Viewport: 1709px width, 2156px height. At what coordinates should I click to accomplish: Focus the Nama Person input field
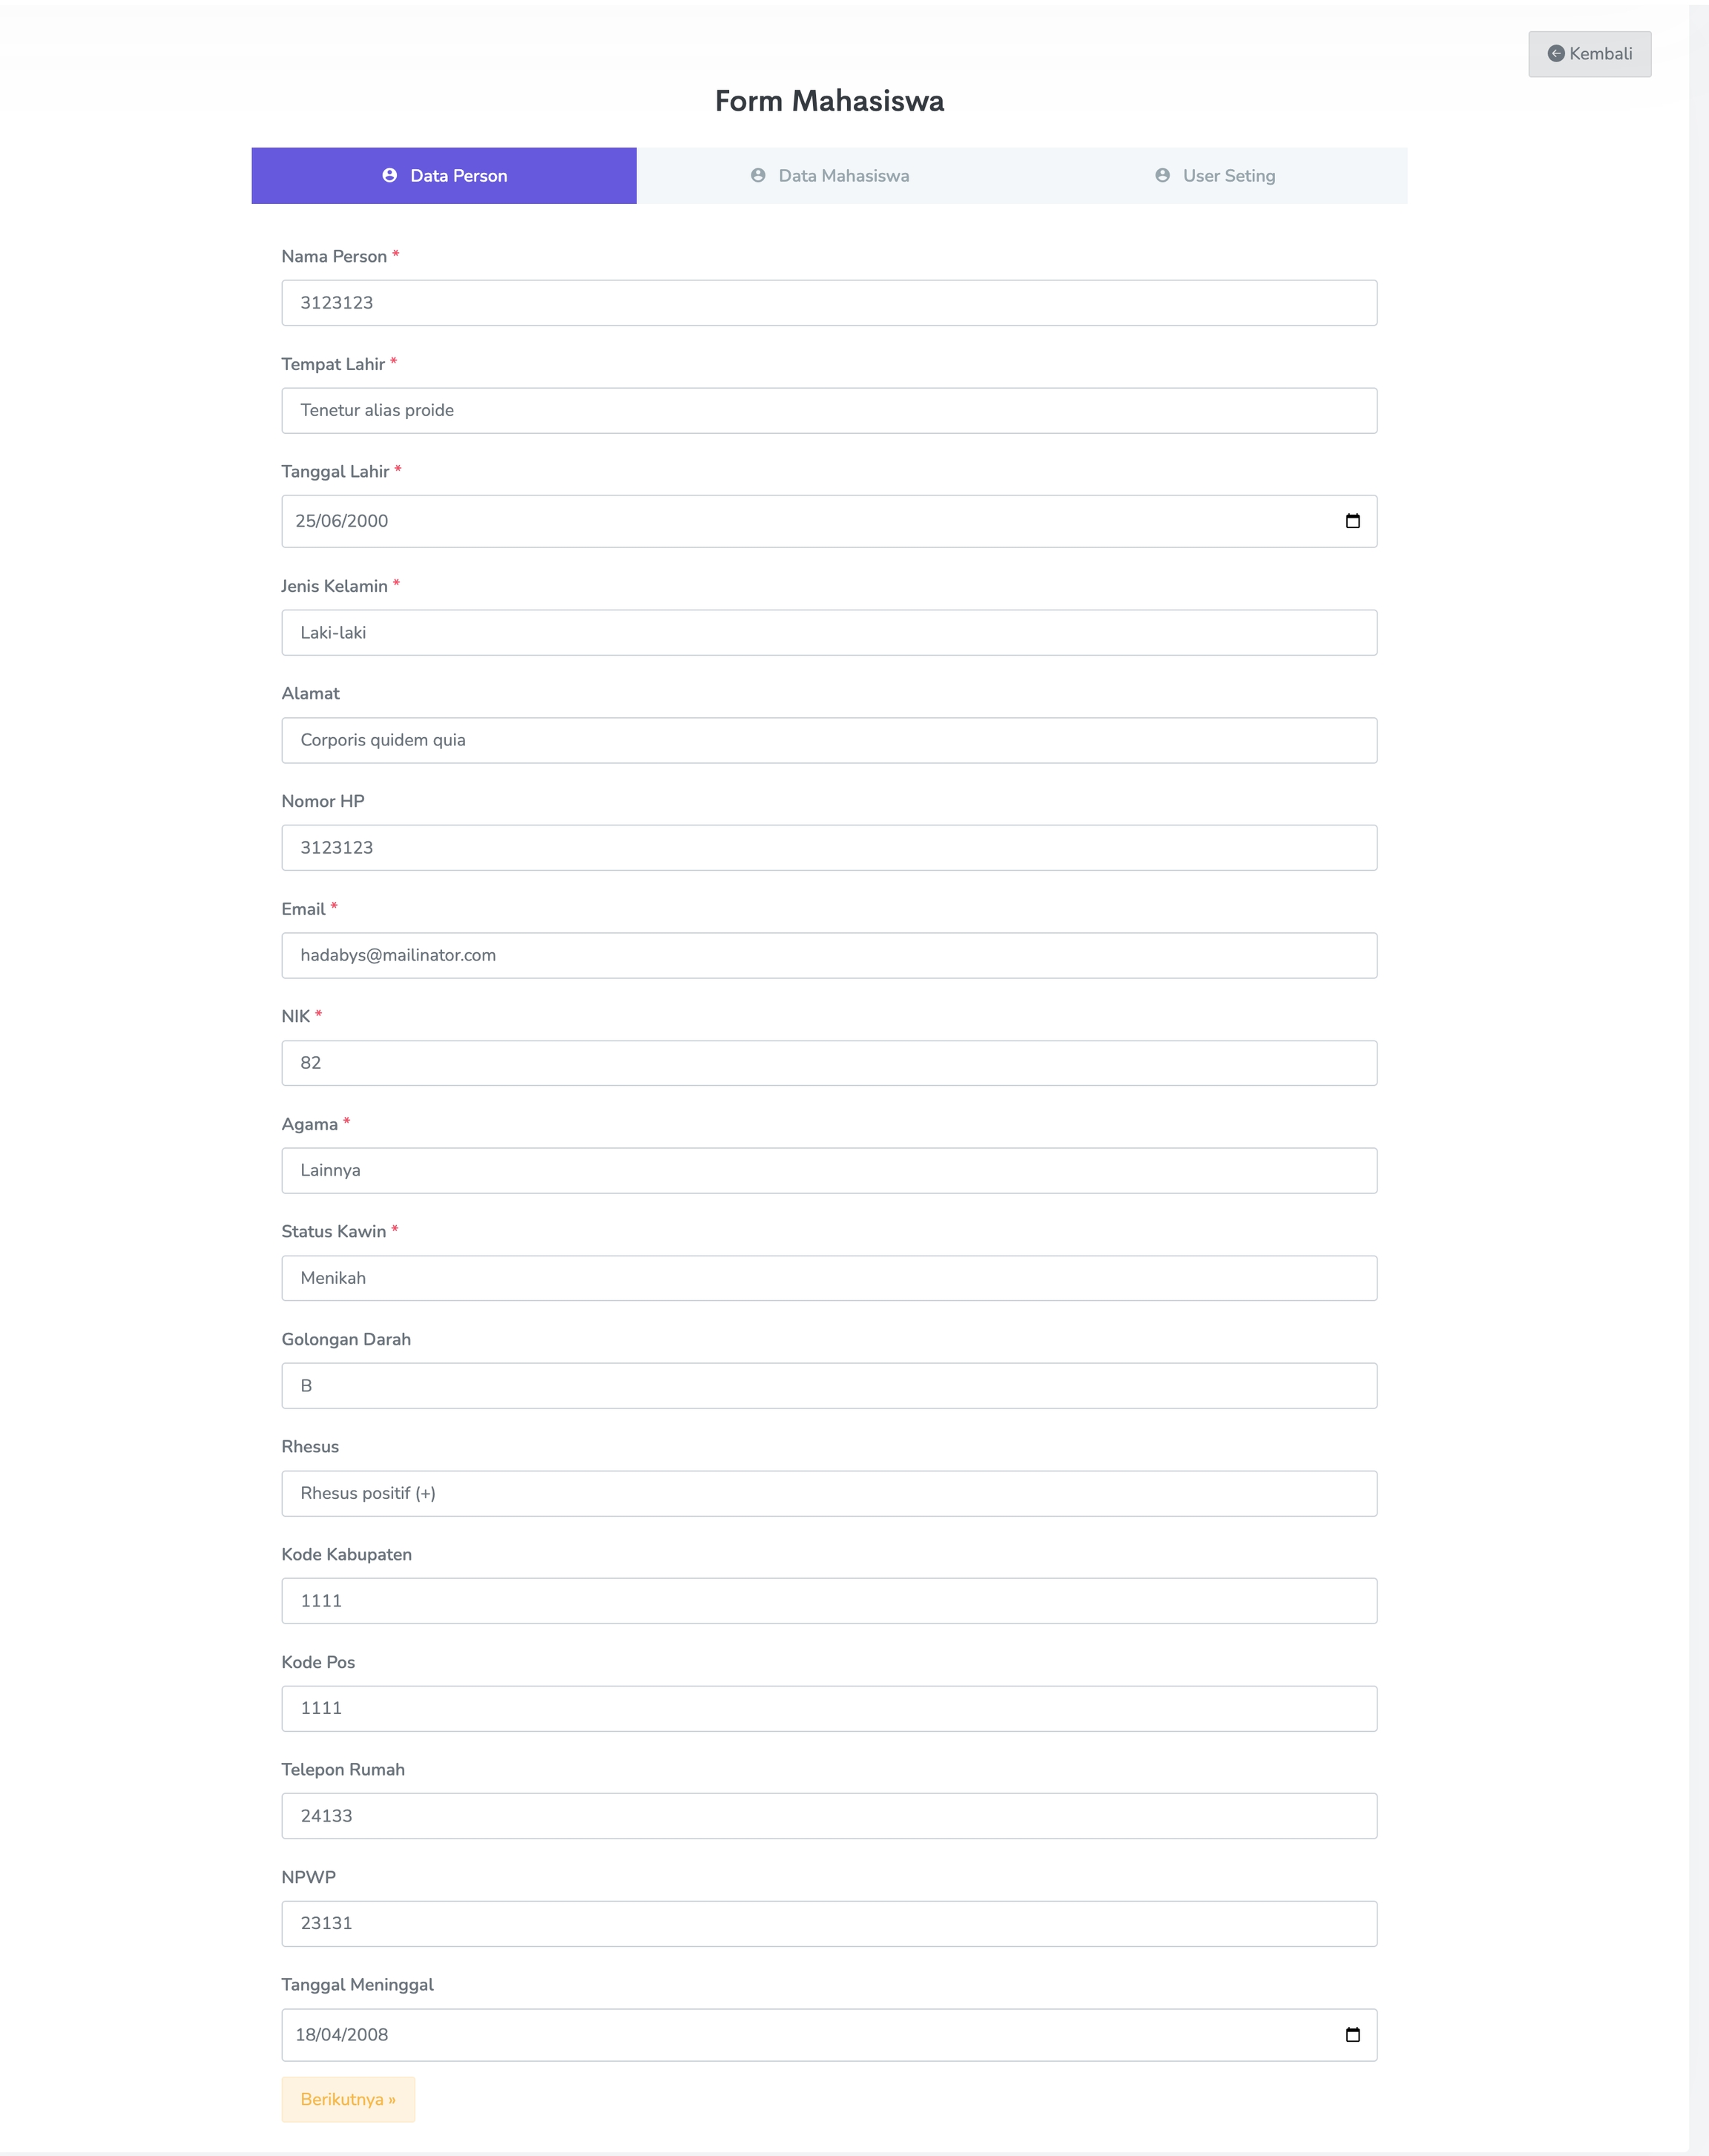(x=828, y=303)
